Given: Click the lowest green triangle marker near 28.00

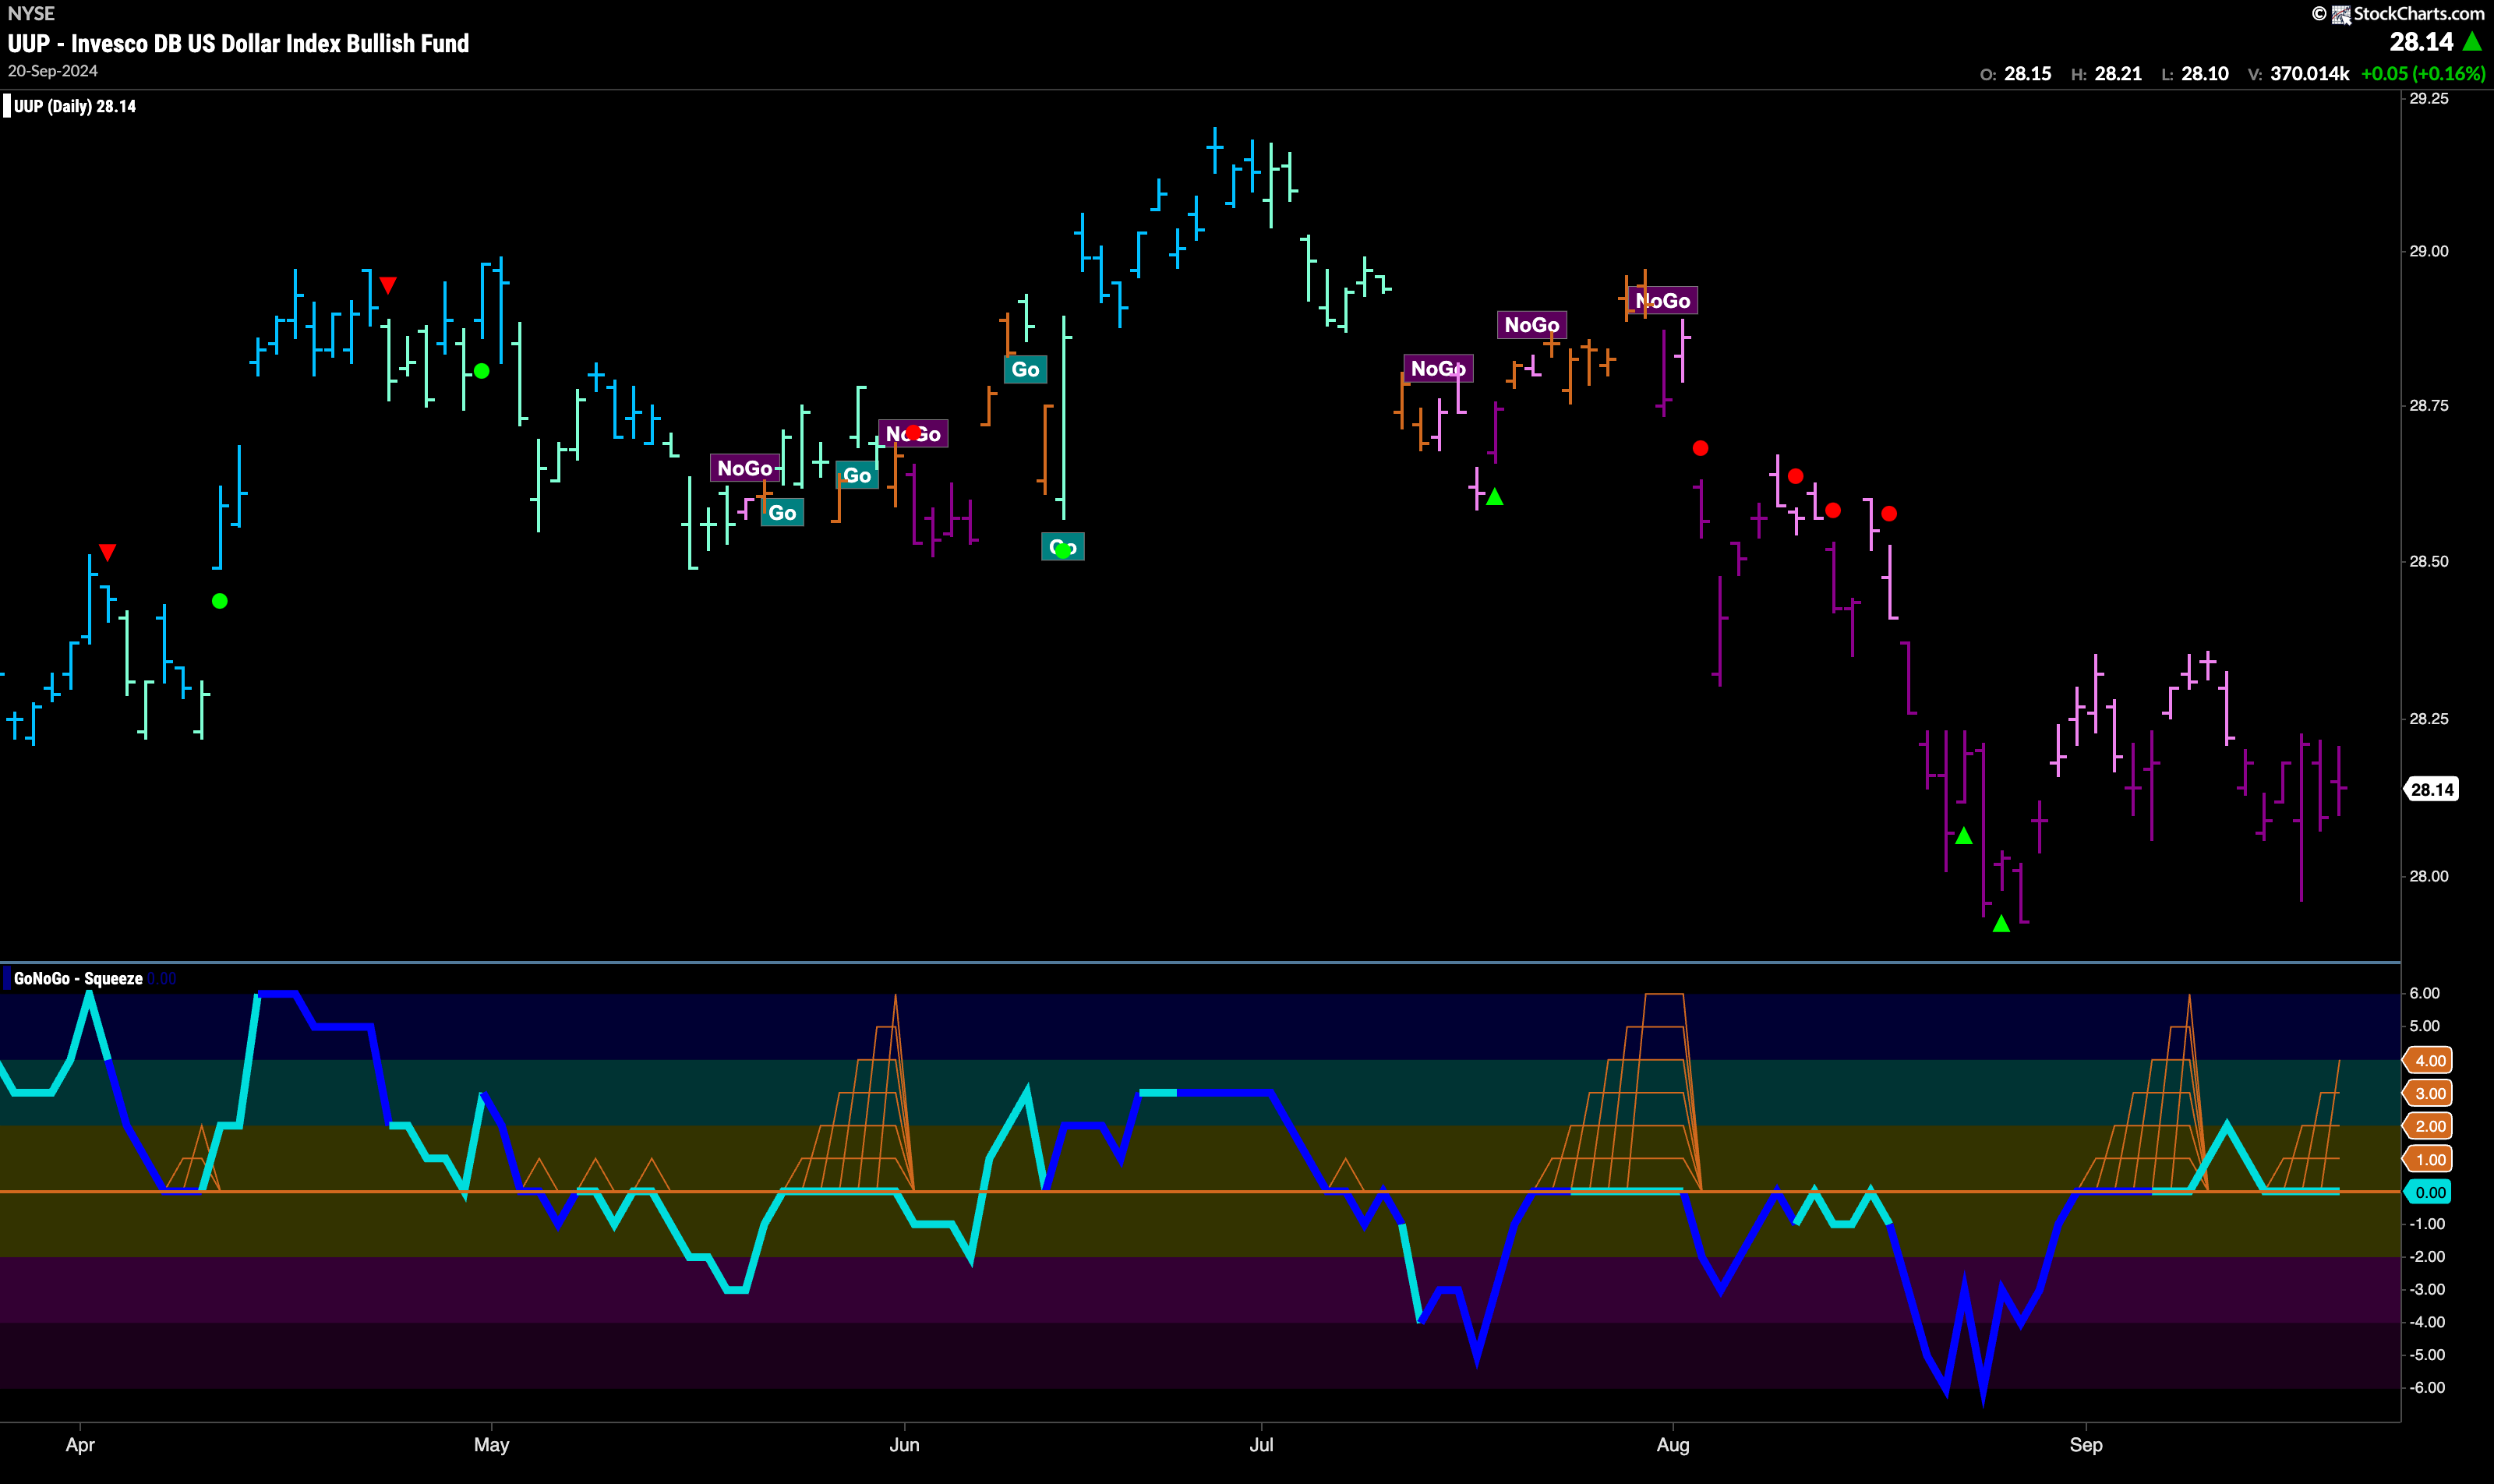Looking at the screenshot, I should click(x=2001, y=923).
